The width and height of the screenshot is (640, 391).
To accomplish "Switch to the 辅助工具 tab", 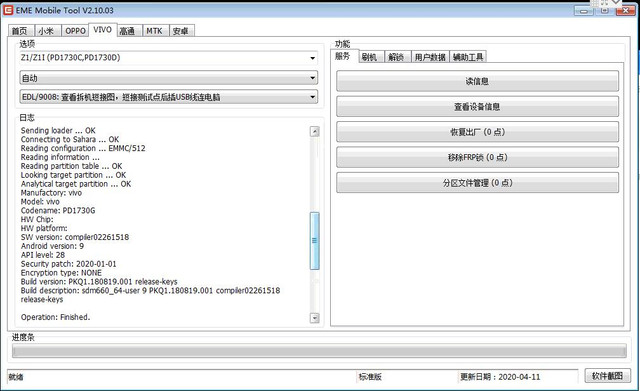I will tap(468, 57).
